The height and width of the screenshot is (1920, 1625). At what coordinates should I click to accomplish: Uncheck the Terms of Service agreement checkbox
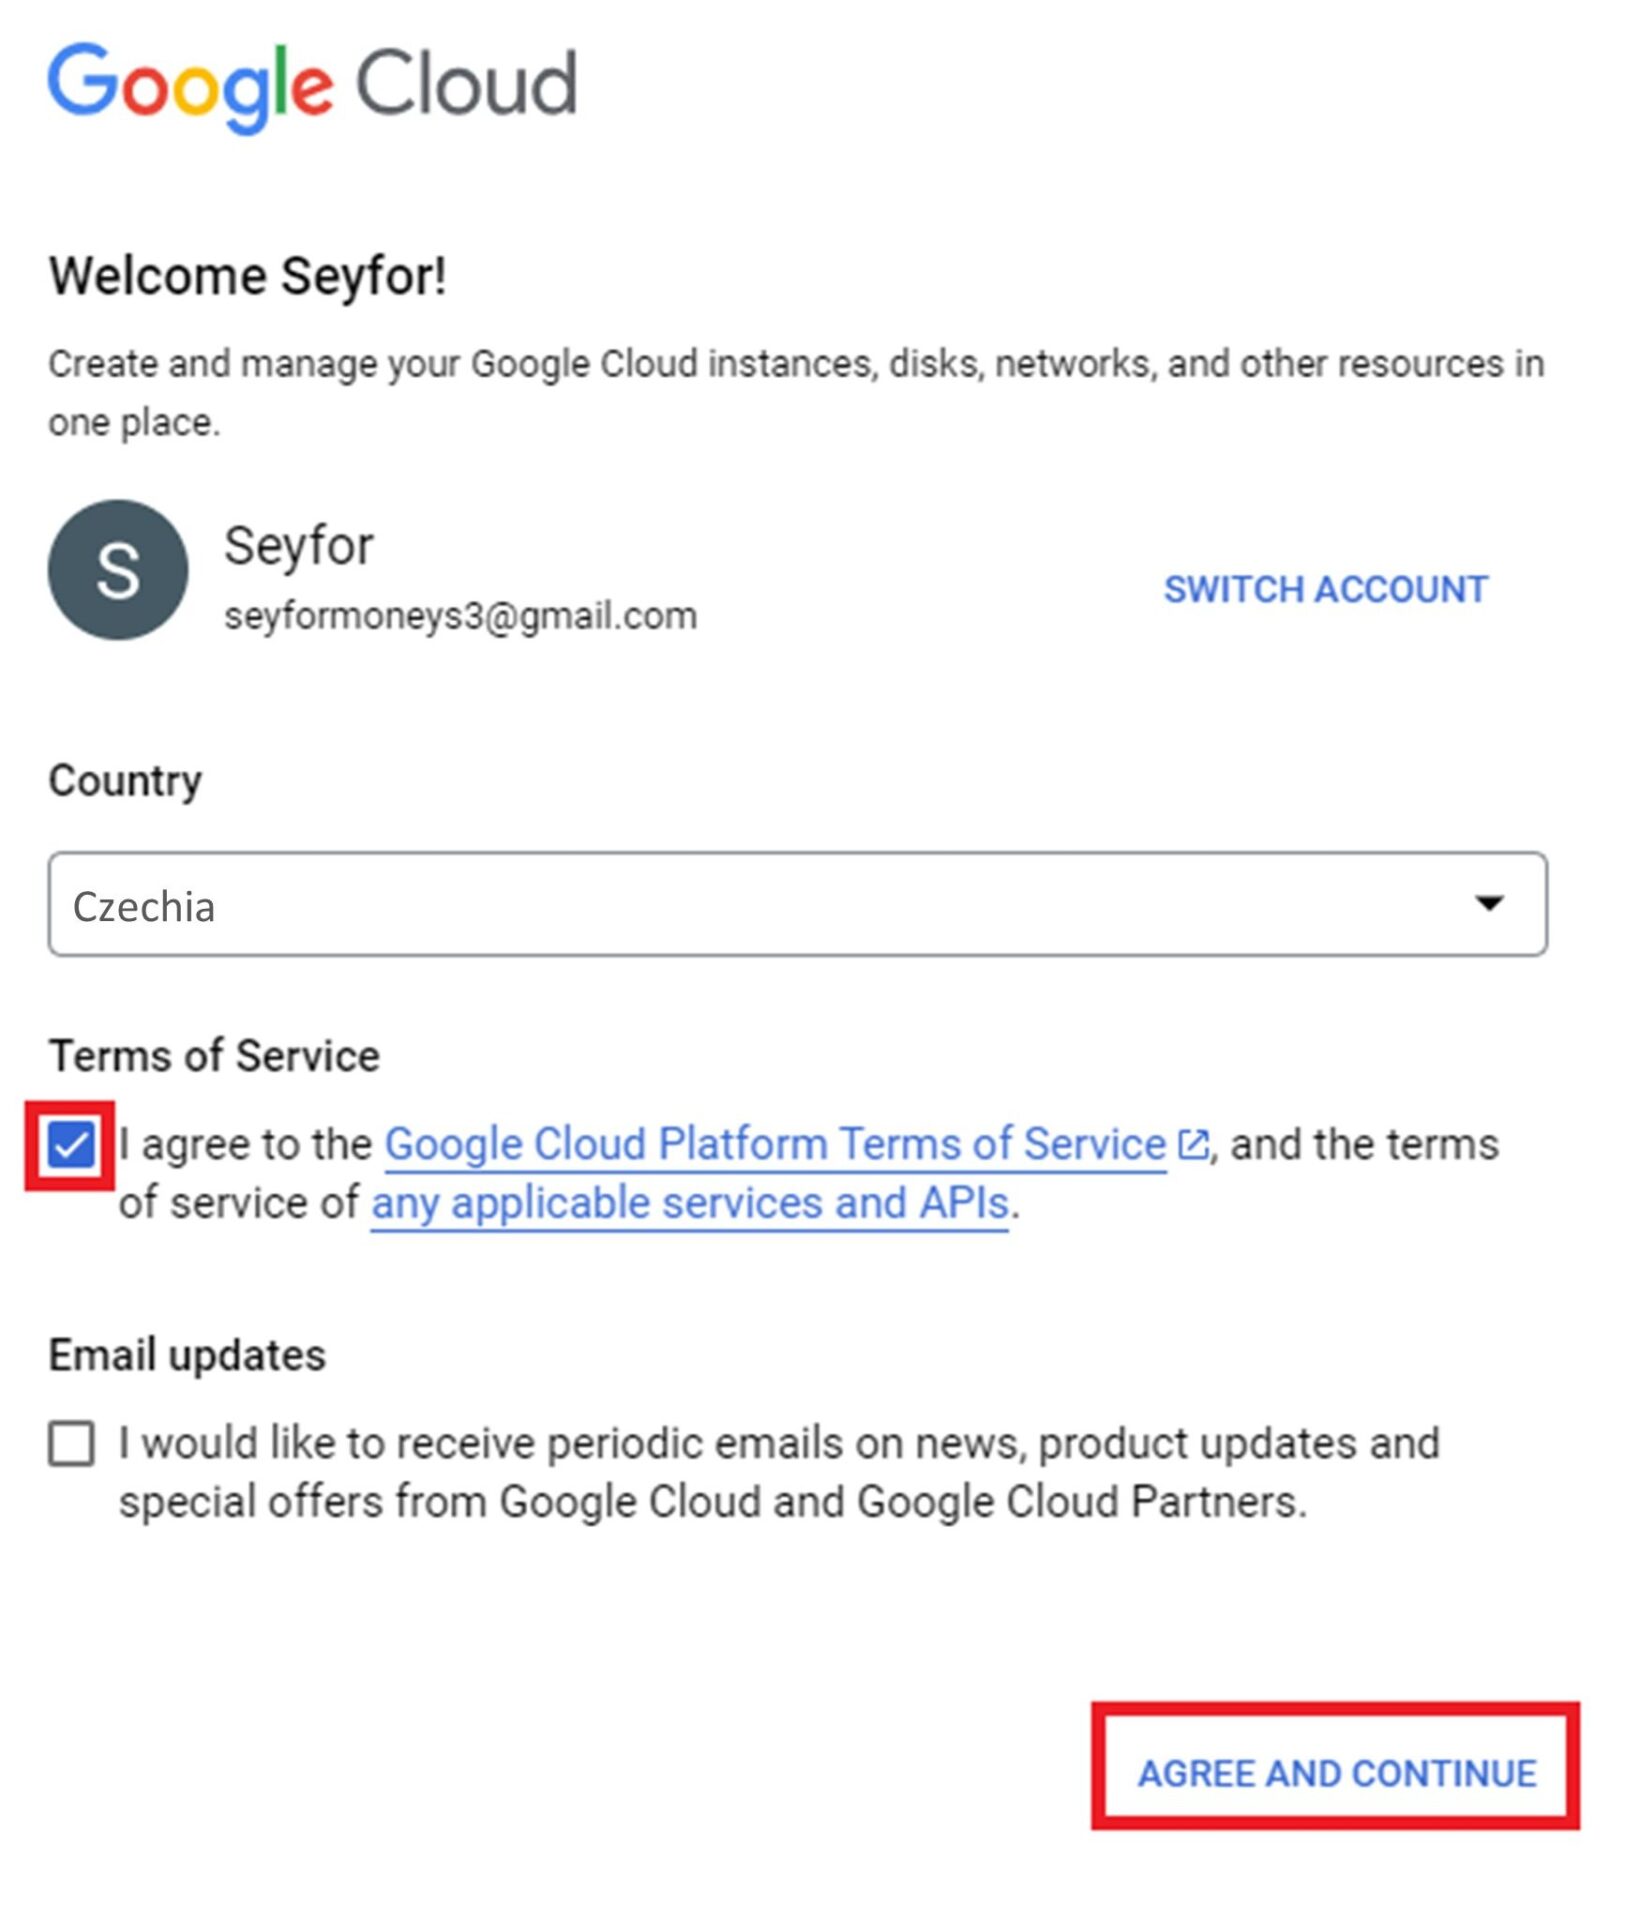pyautogui.click(x=71, y=1144)
